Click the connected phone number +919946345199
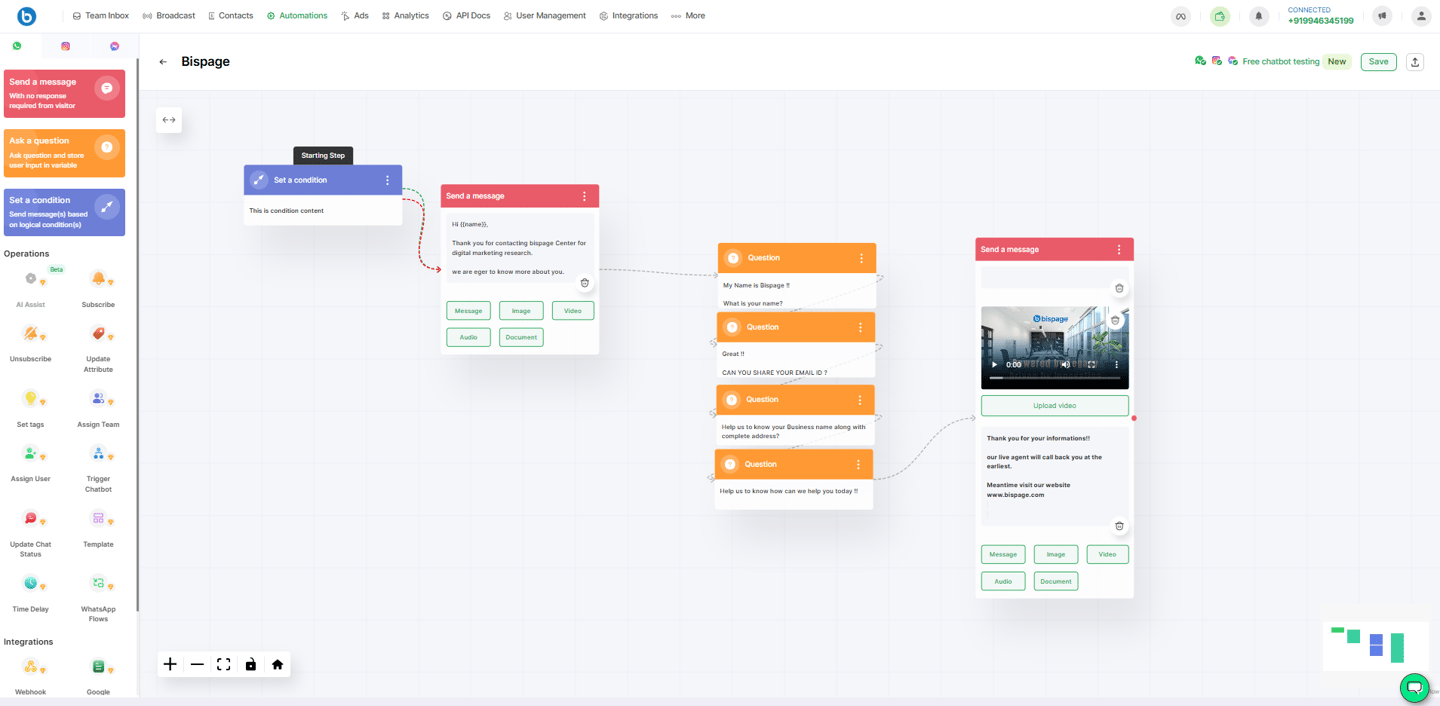This screenshot has width=1440, height=706. pos(1320,21)
